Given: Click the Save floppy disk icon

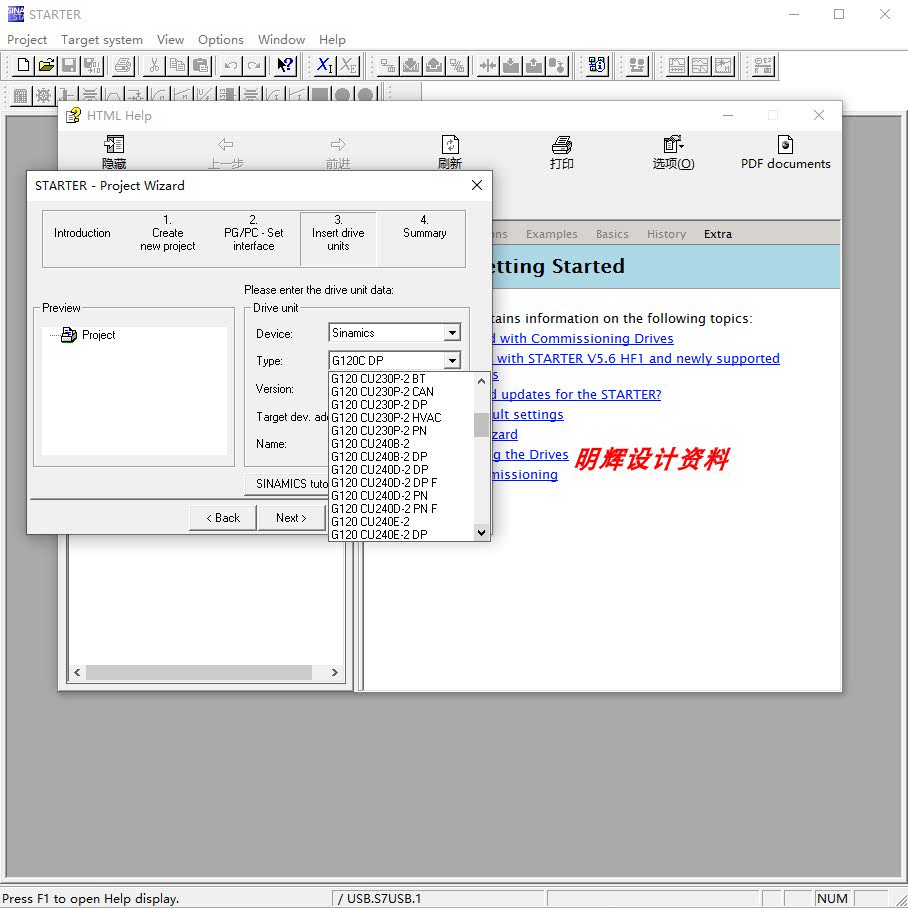Looking at the screenshot, I should 69,65.
